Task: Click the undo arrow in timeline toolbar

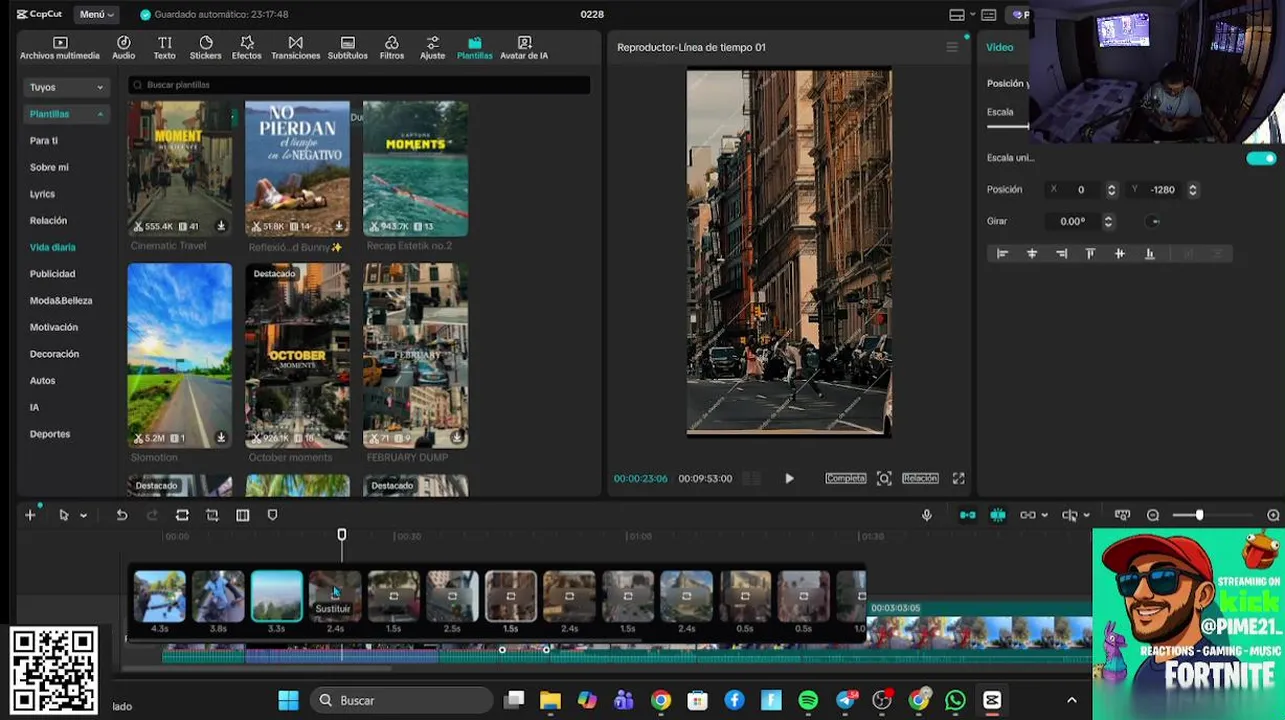Action: click(x=122, y=515)
